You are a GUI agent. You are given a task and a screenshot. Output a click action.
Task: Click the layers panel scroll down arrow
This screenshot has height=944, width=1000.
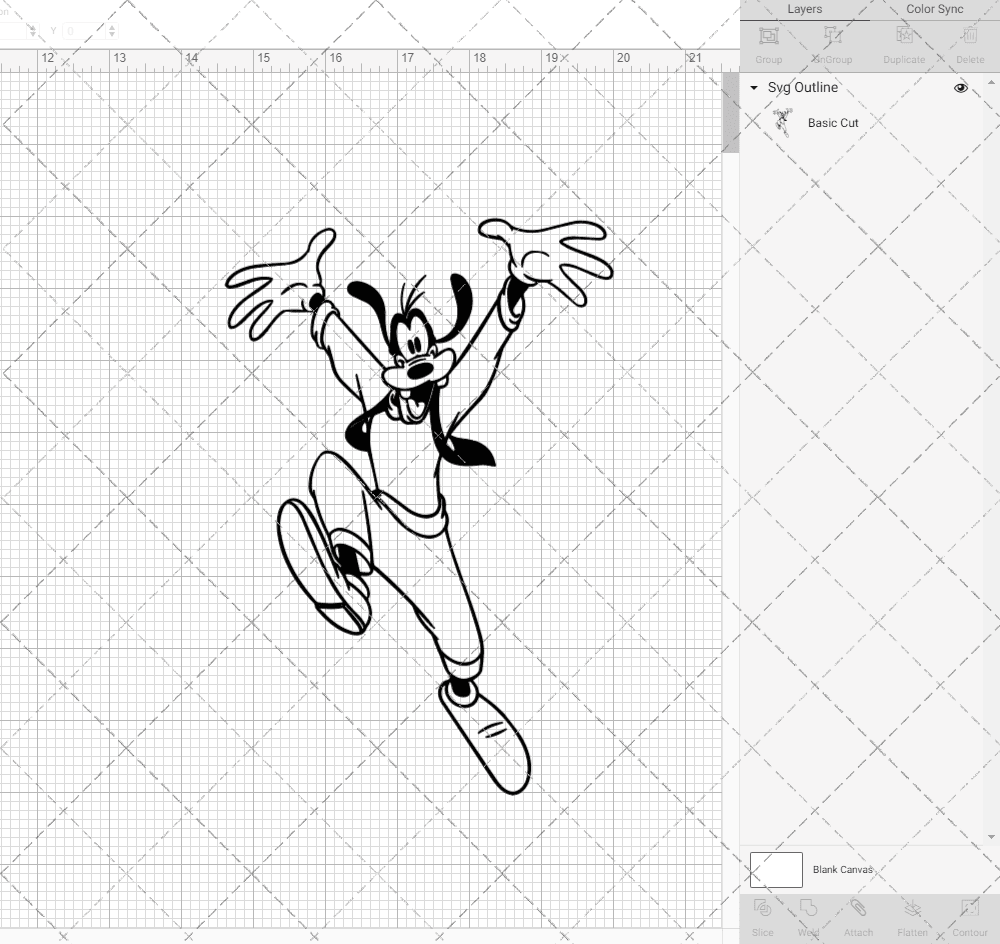point(990,837)
